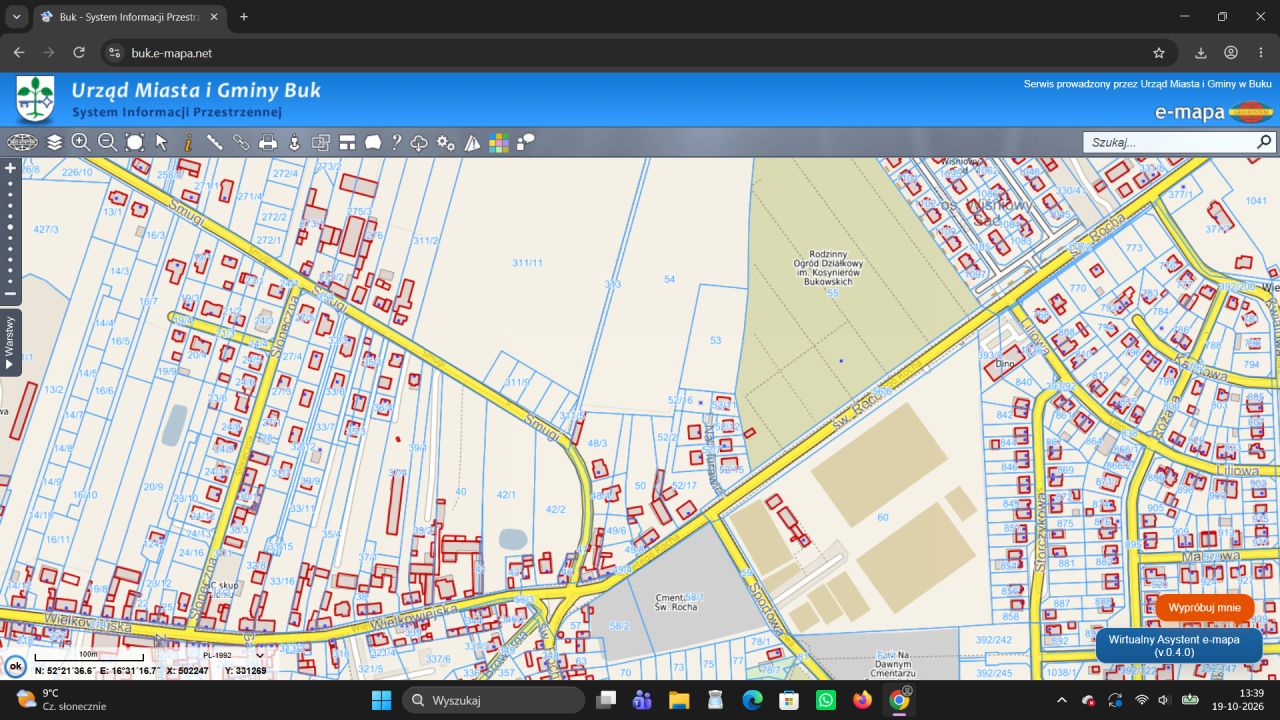Click the chain link tool

click(x=241, y=142)
